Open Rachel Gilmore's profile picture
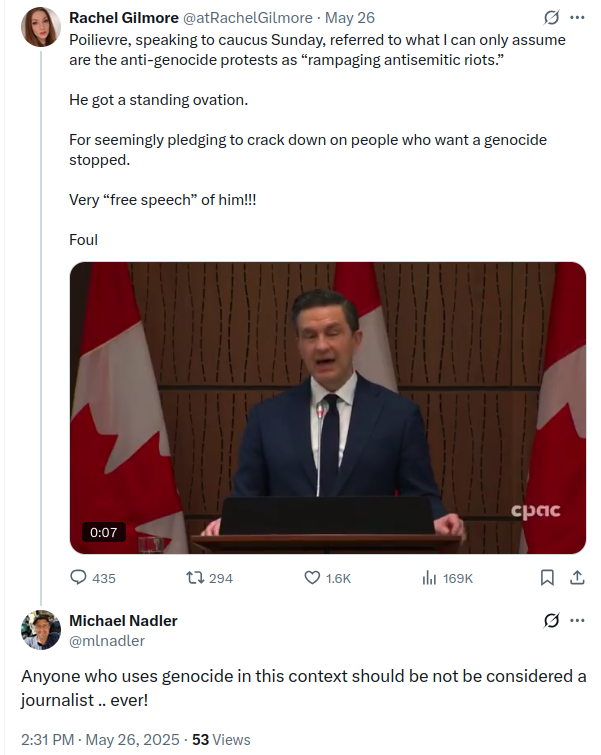The image size is (601, 755). (41, 27)
